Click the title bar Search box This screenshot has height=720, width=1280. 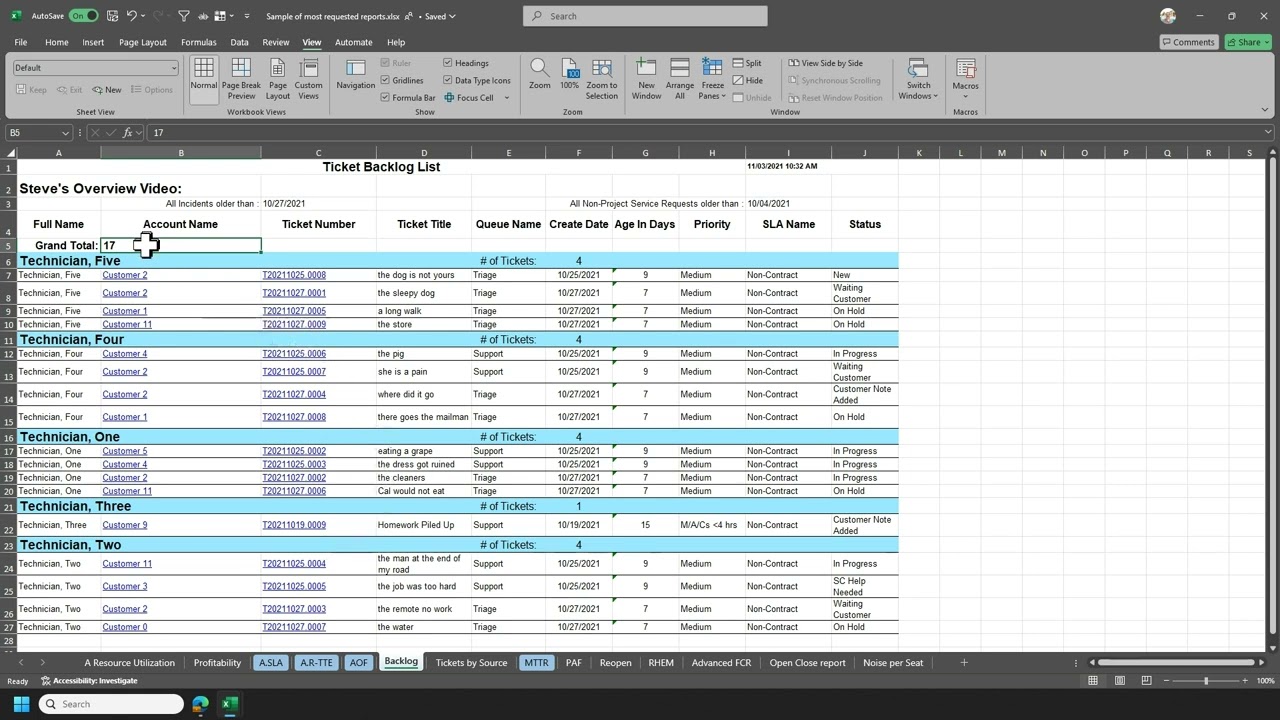(x=645, y=16)
